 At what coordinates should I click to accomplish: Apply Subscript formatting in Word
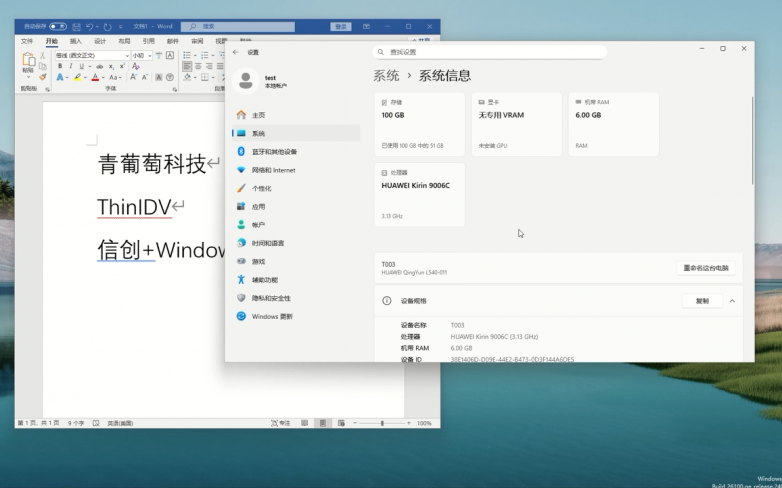click(111, 66)
